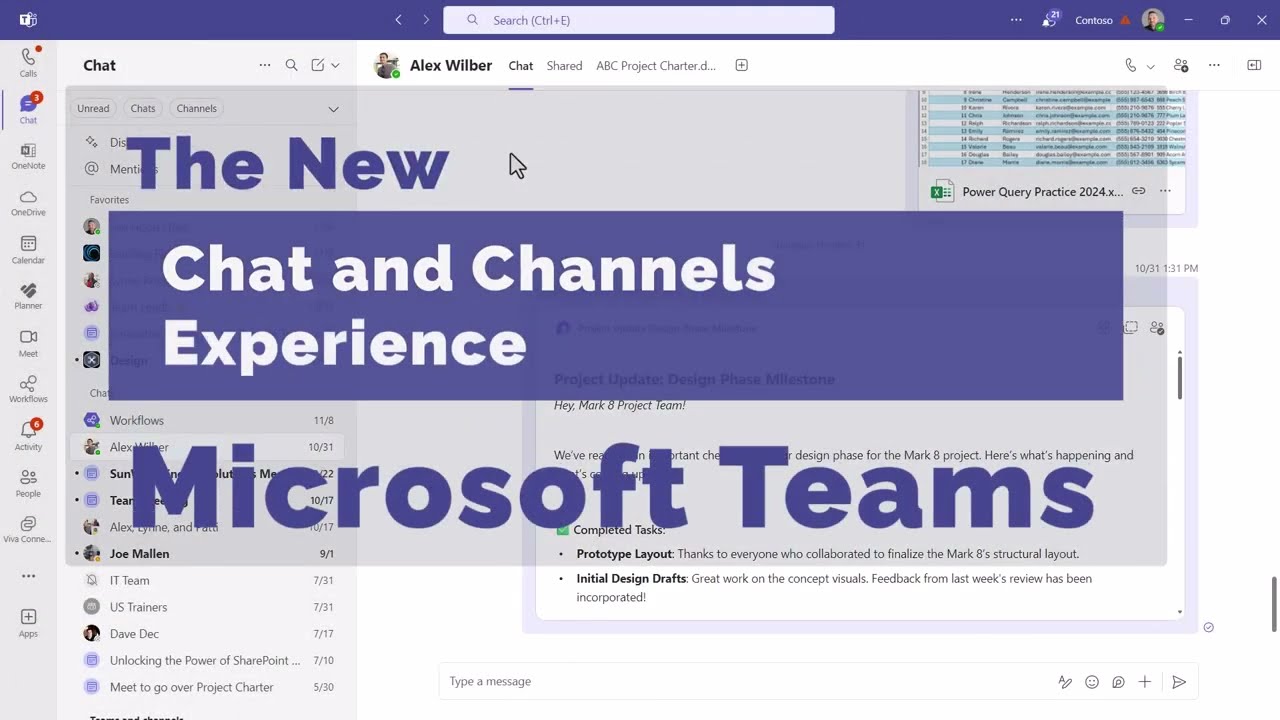Start a new chat compose icon

(318, 65)
